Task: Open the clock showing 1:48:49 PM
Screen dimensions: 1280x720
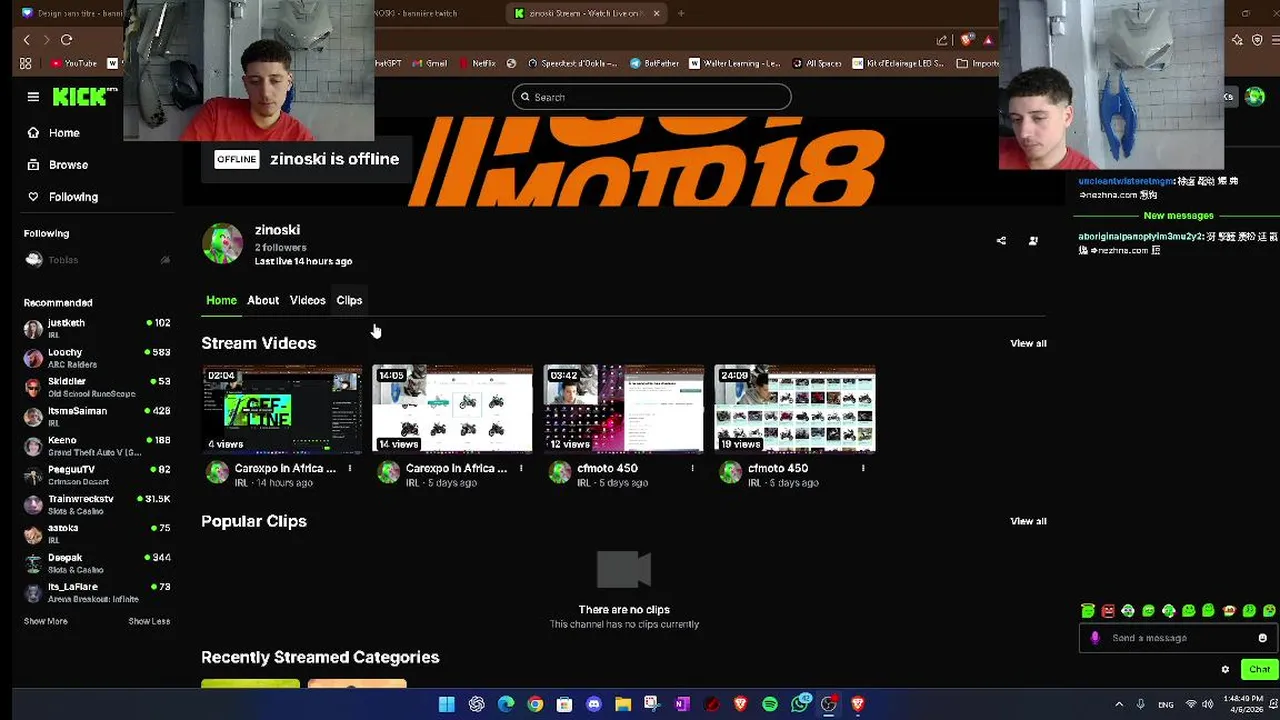Action: pos(1246,704)
